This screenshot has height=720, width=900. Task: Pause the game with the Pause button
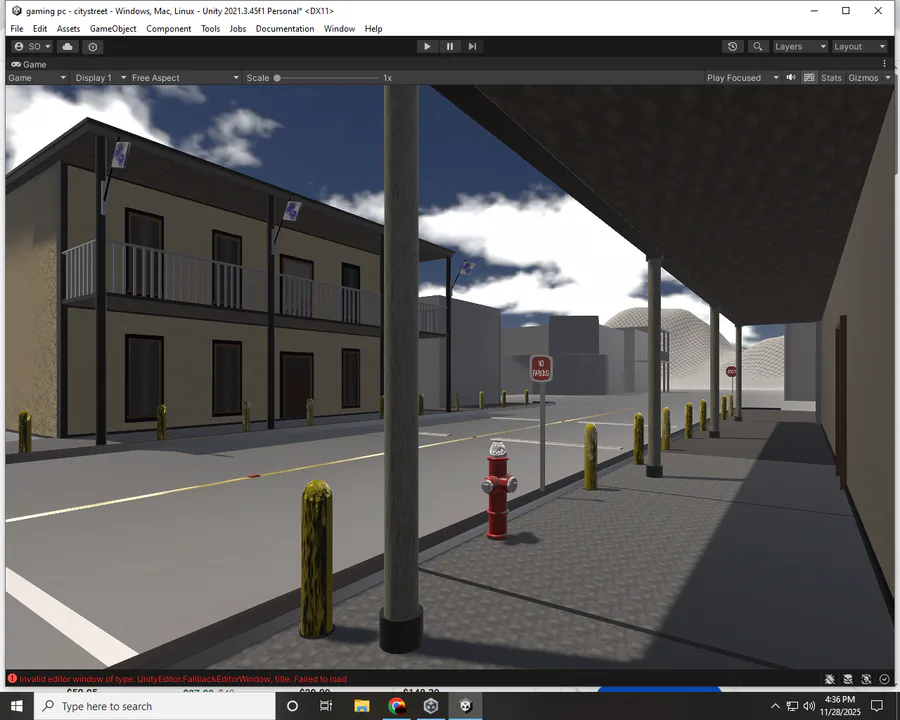pyautogui.click(x=450, y=47)
